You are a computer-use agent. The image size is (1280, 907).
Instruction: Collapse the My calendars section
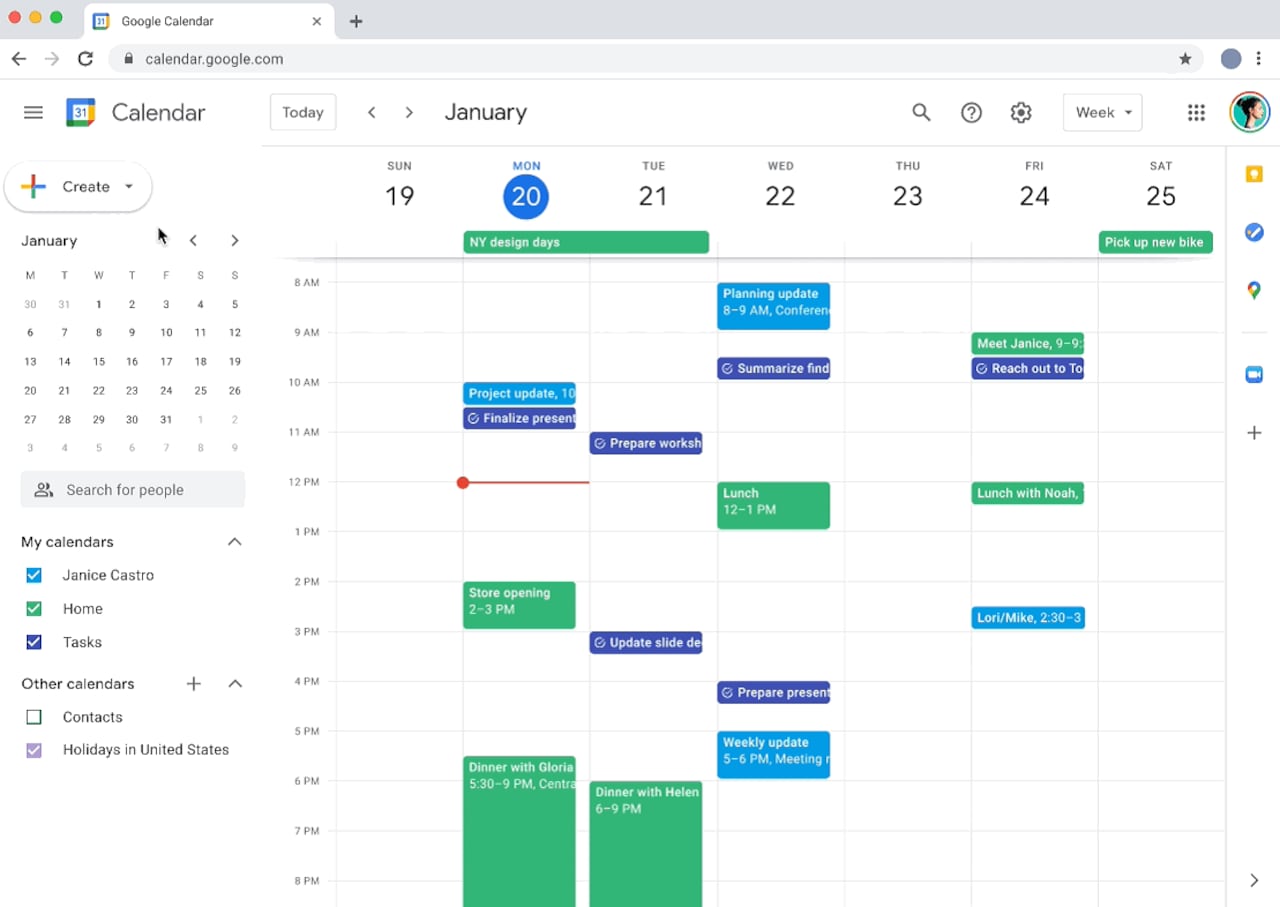click(x=234, y=541)
